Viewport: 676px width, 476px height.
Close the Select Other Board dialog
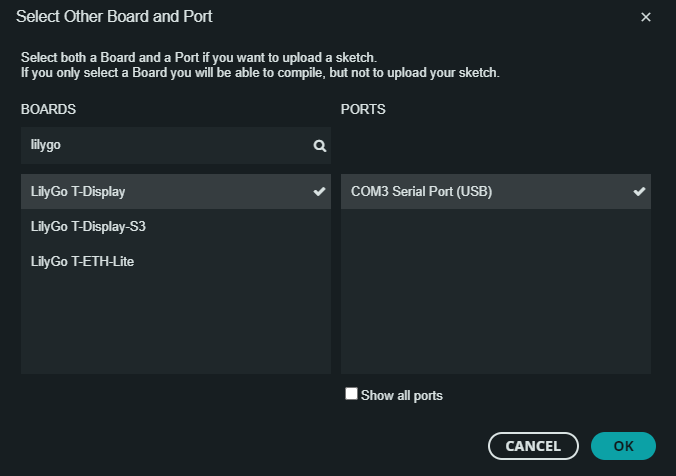(645, 17)
